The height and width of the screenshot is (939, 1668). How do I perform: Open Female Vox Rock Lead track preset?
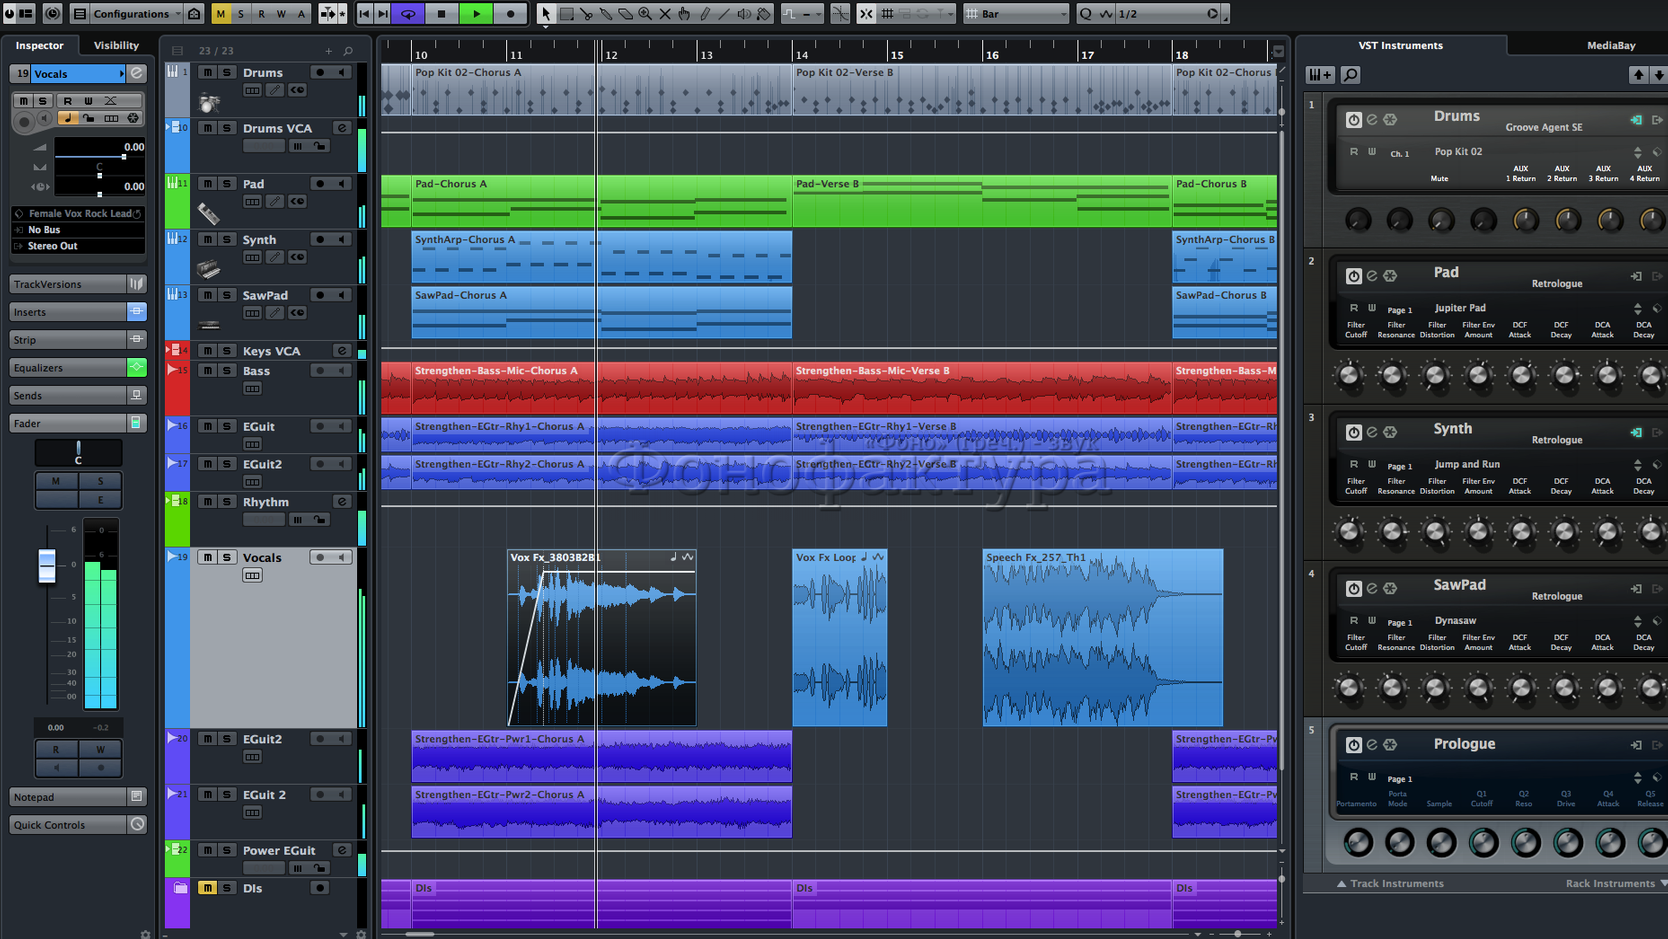[x=78, y=213]
